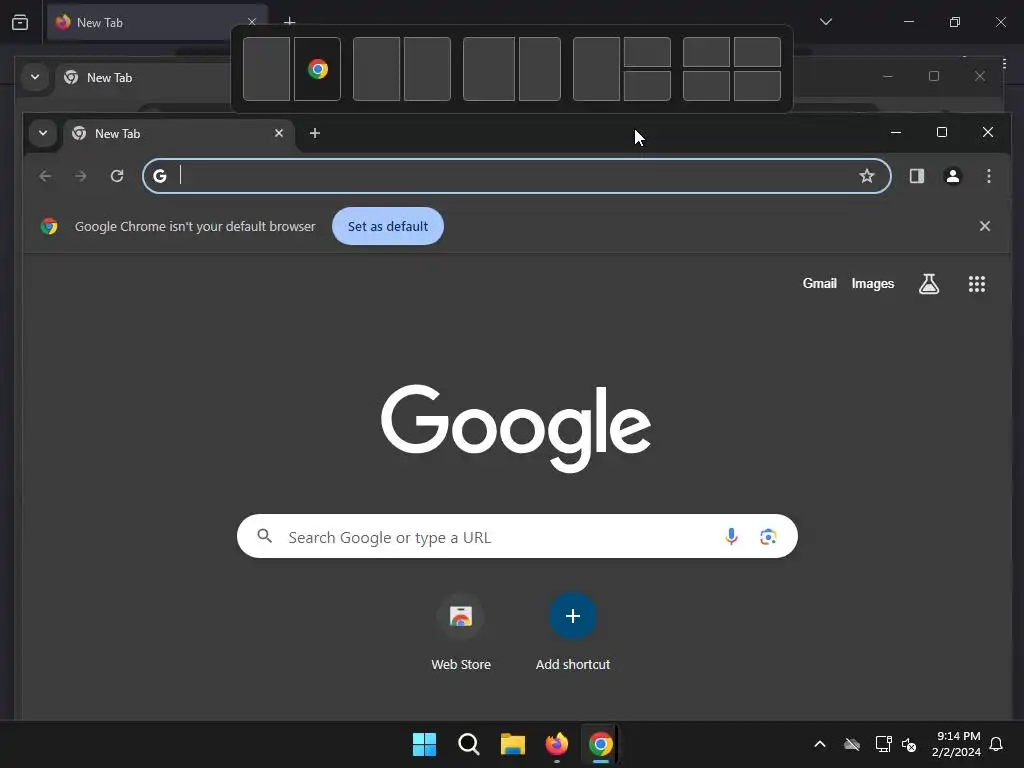Close the New Tab in front Chrome window
This screenshot has height=768, width=1024.
(279, 133)
